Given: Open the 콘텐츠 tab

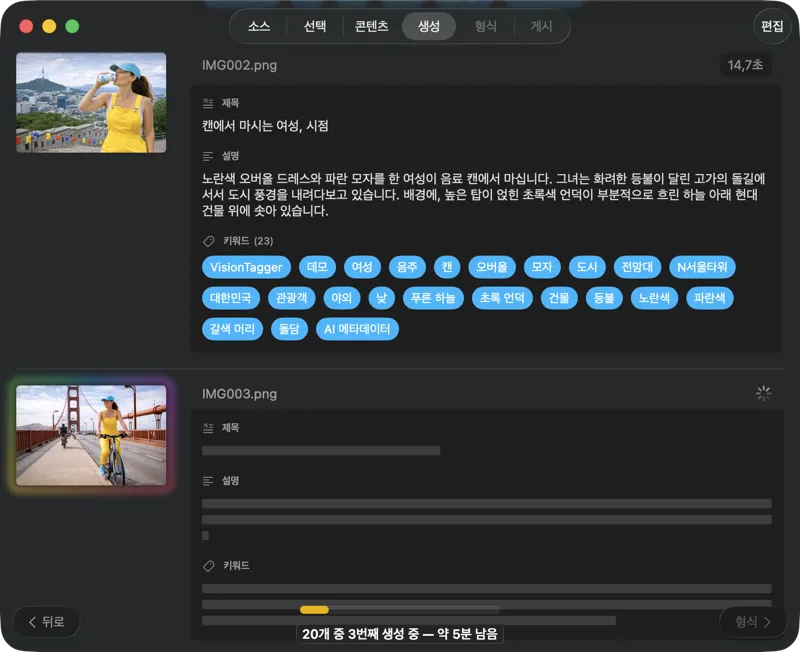Looking at the screenshot, I should (371, 27).
